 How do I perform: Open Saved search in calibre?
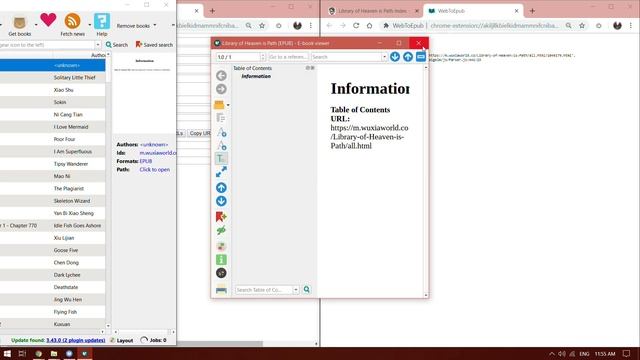(x=154, y=44)
